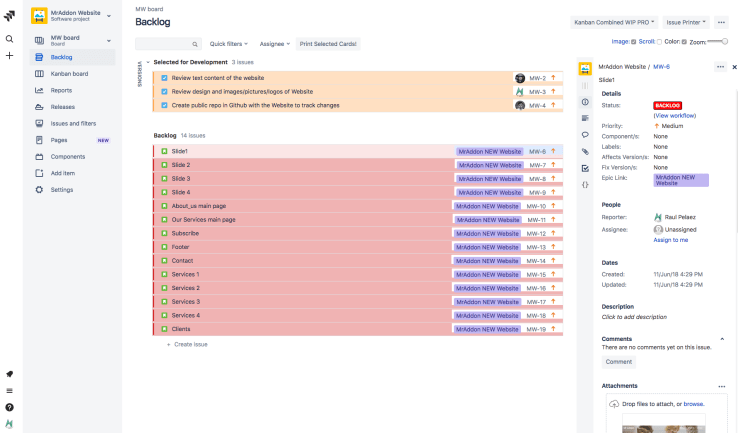
Task: Open the comments icon in issue panel
Action: 585,135
